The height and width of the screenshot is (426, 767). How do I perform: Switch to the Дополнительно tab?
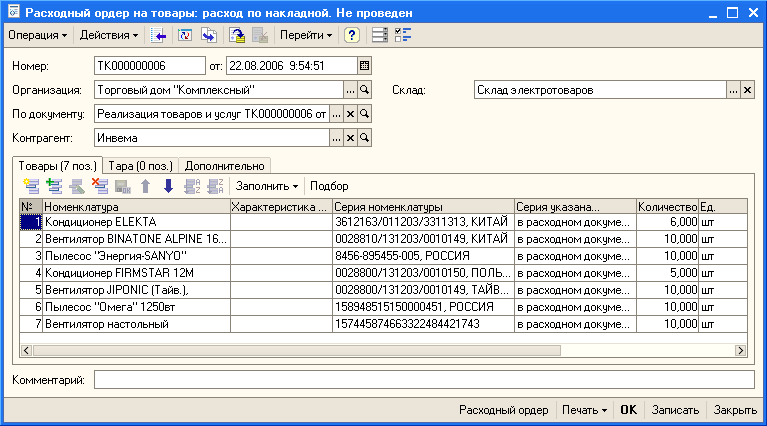click(225, 166)
